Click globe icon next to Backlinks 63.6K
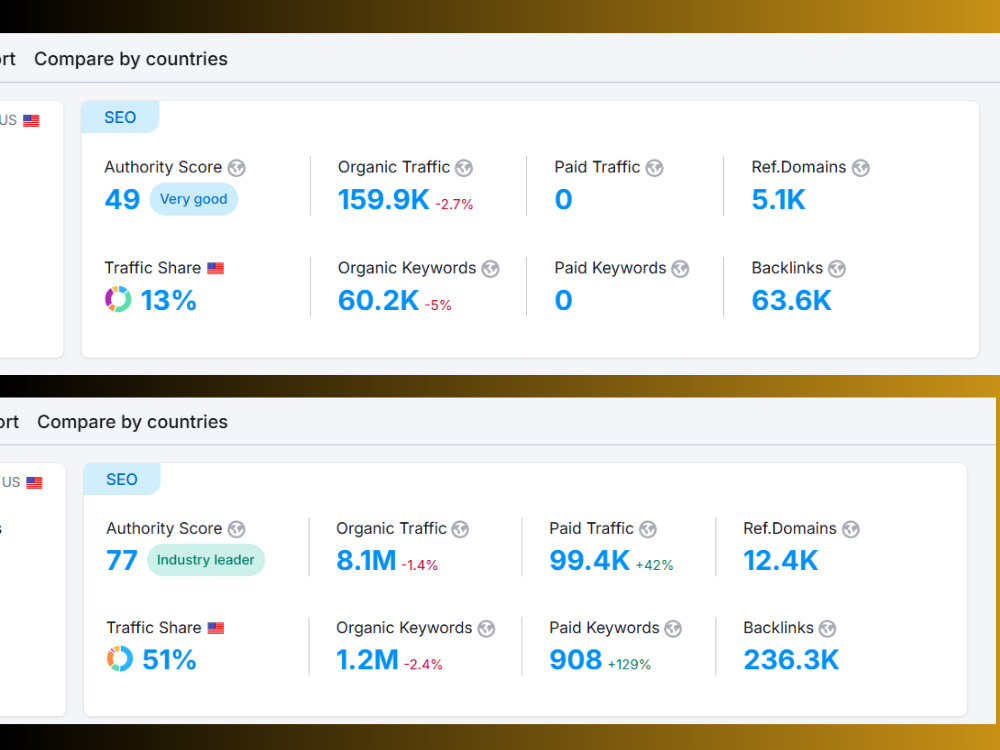Viewport: 1000px width, 750px height. 837,269
